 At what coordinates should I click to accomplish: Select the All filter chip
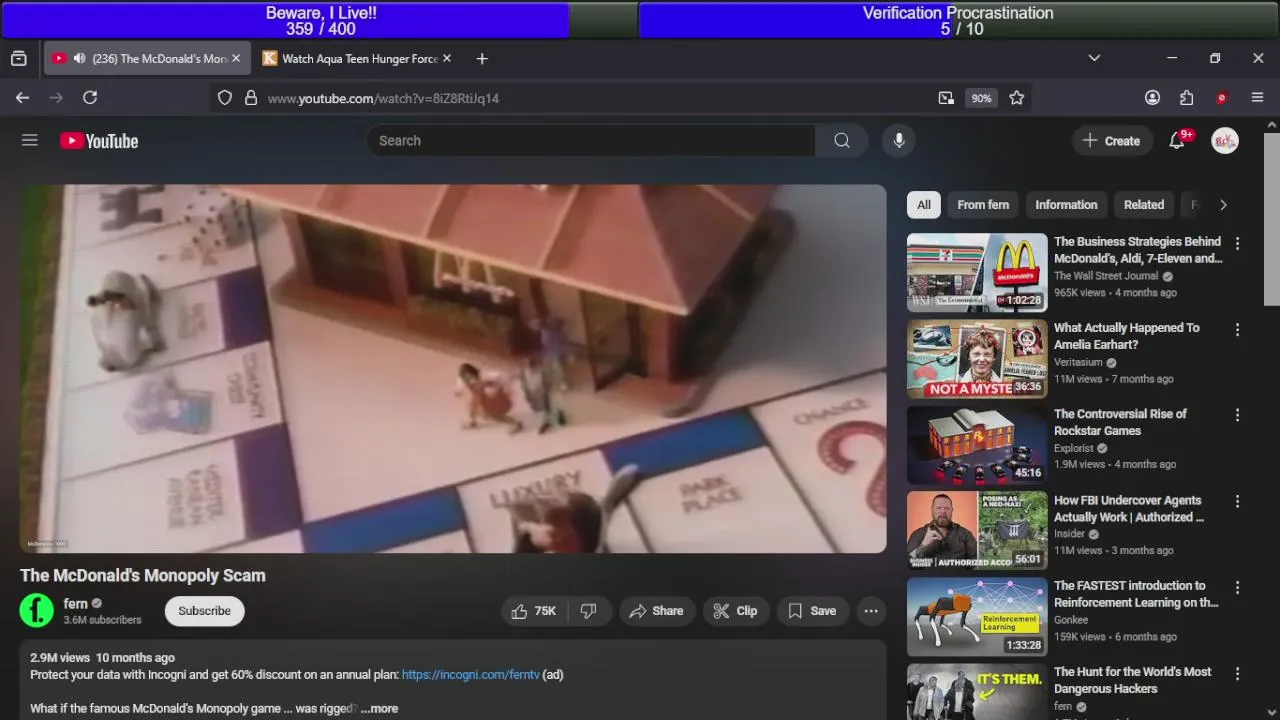coord(924,205)
